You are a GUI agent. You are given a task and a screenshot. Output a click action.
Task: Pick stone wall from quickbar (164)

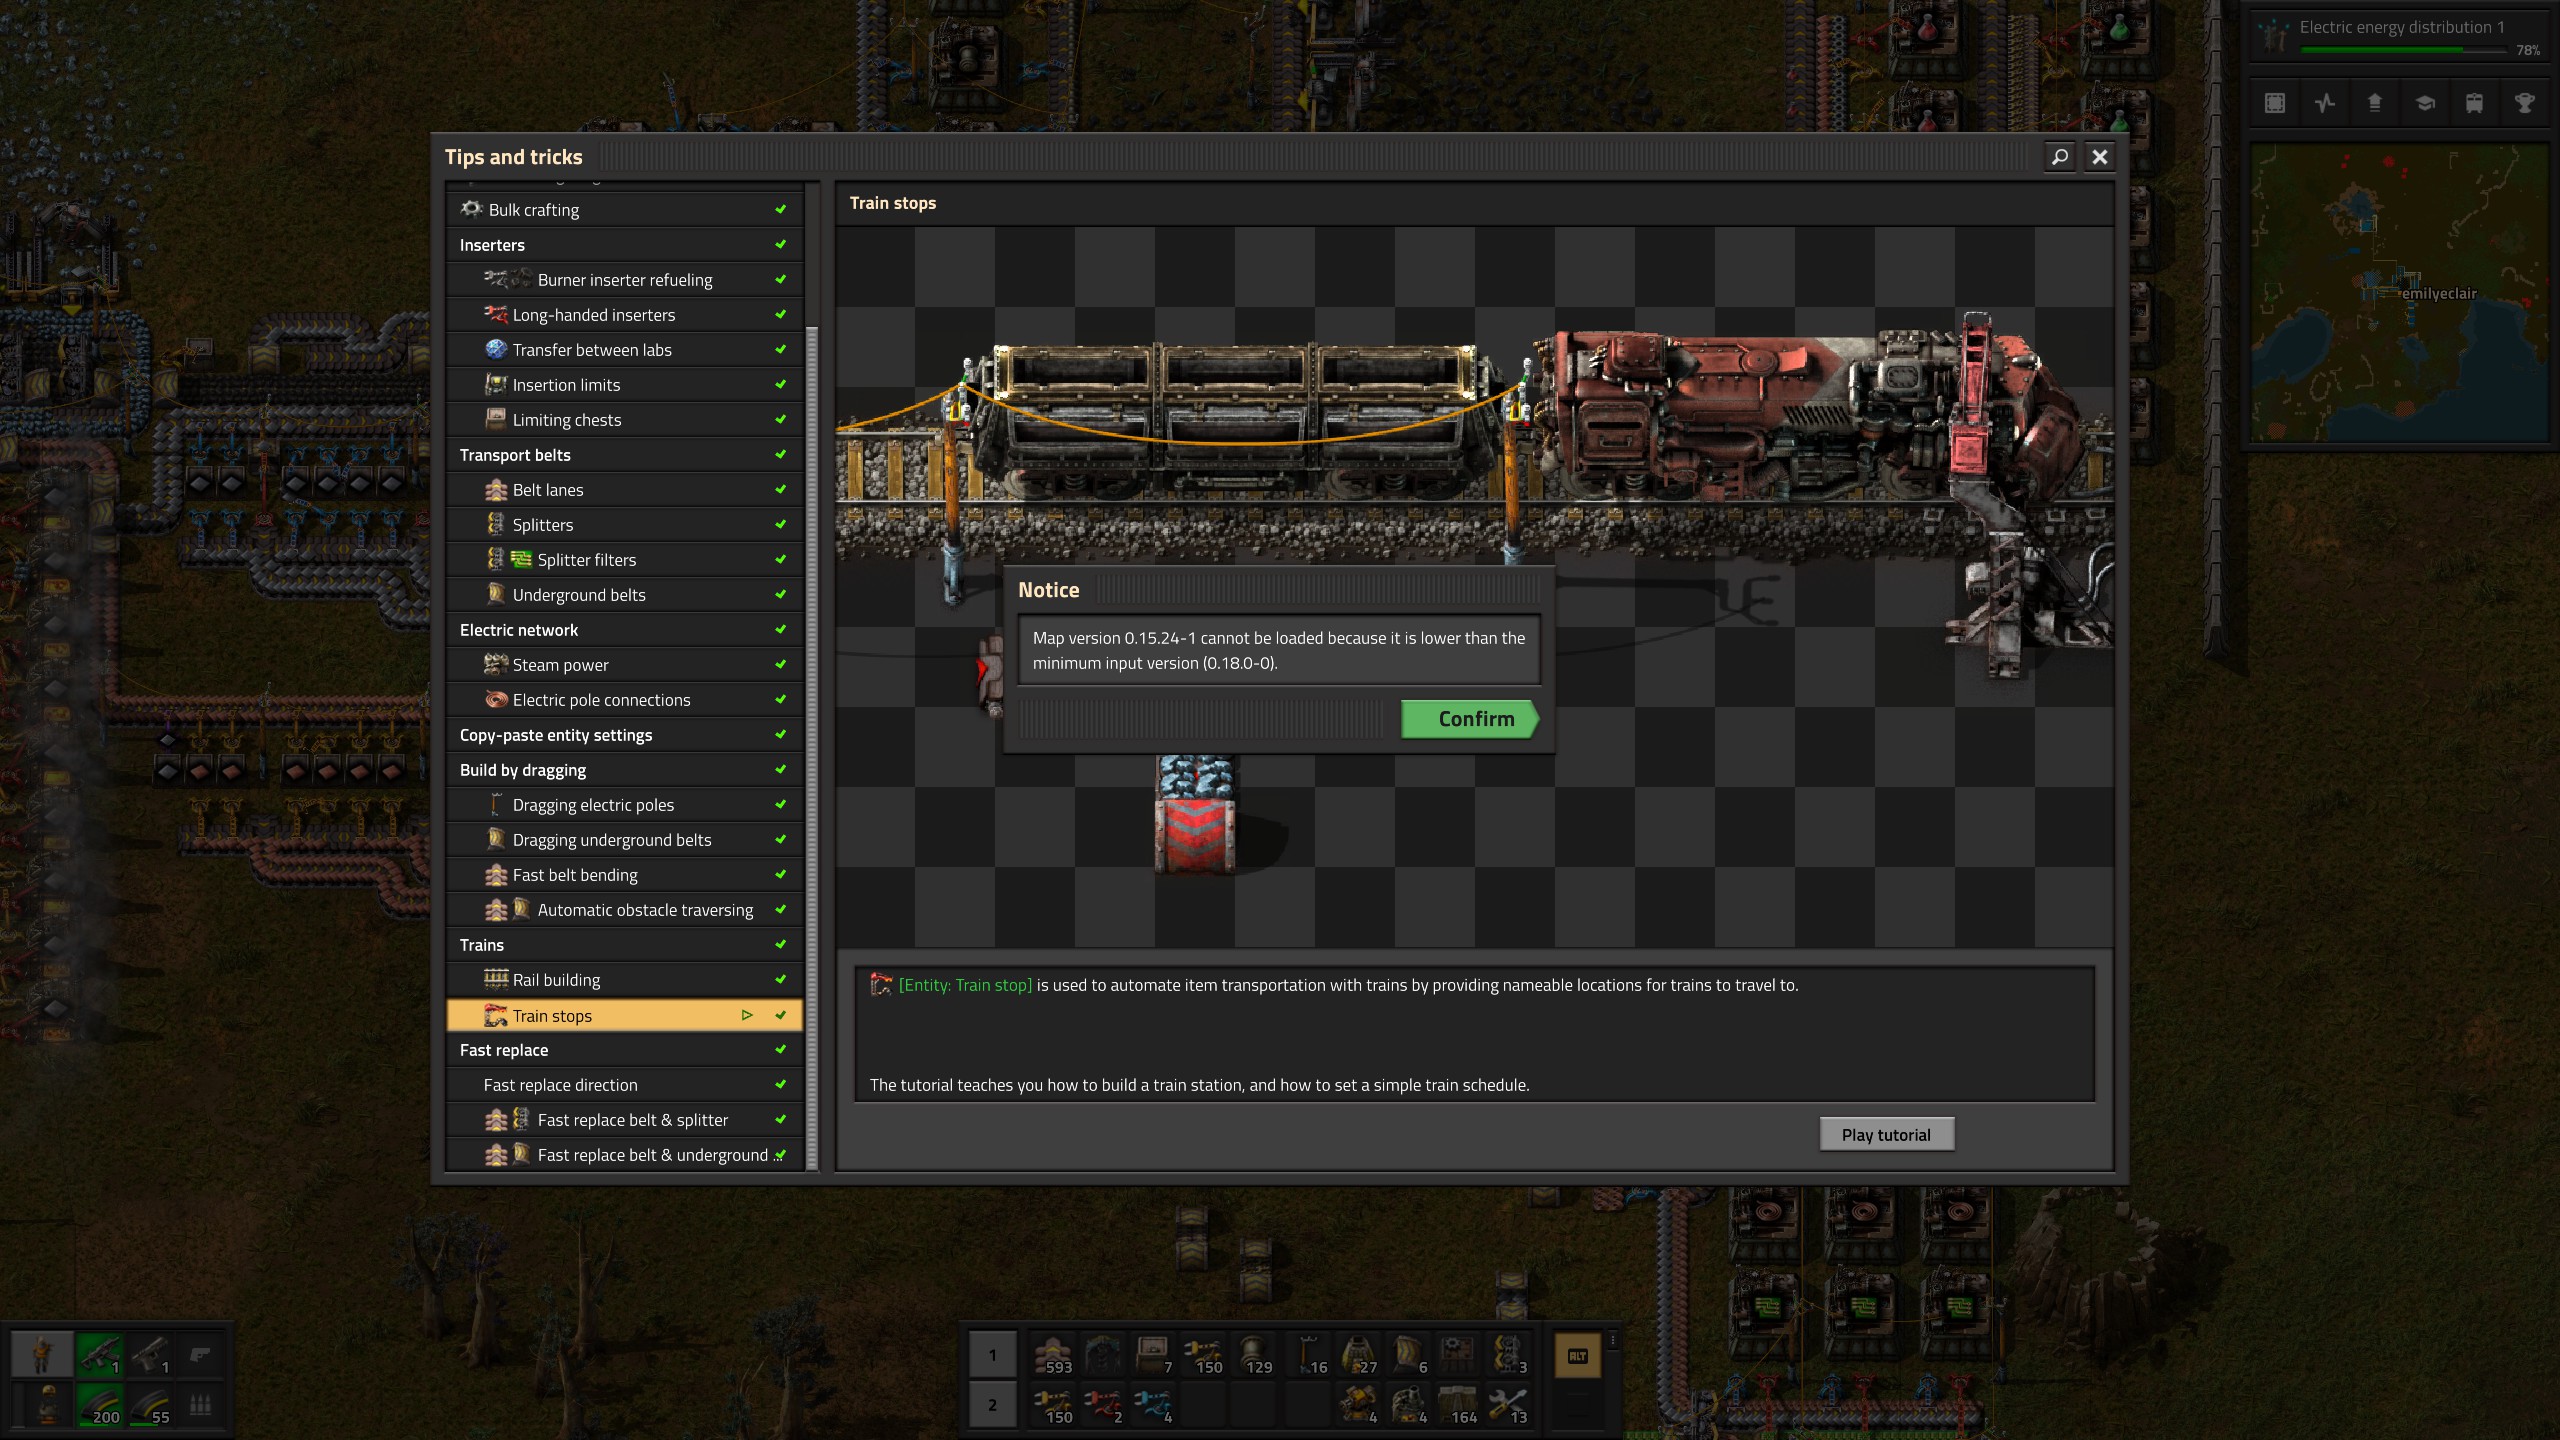(x=1459, y=1405)
